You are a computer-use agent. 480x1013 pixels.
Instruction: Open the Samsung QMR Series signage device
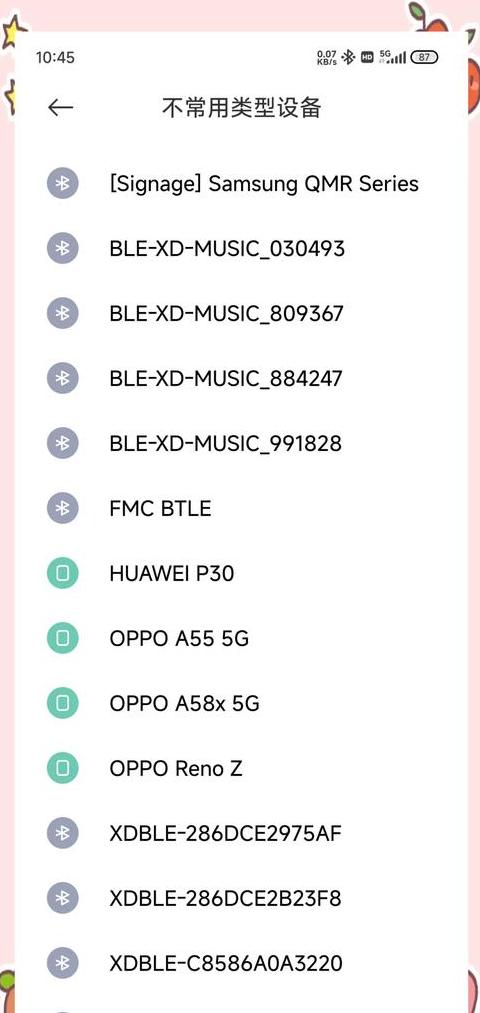click(240, 183)
